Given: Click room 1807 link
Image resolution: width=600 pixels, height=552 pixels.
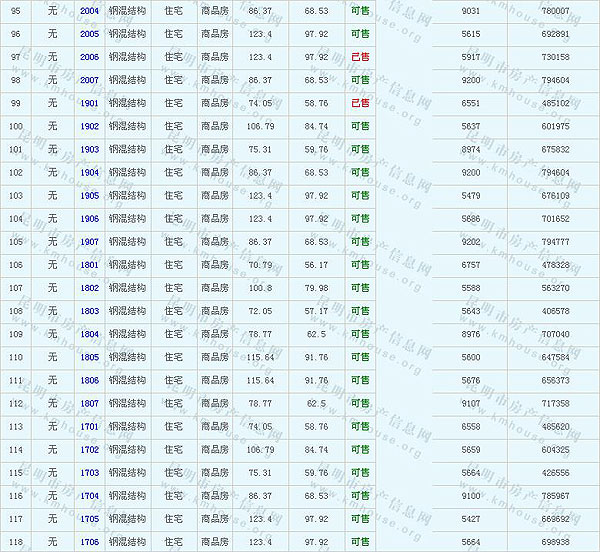Looking at the screenshot, I should tap(89, 403).
